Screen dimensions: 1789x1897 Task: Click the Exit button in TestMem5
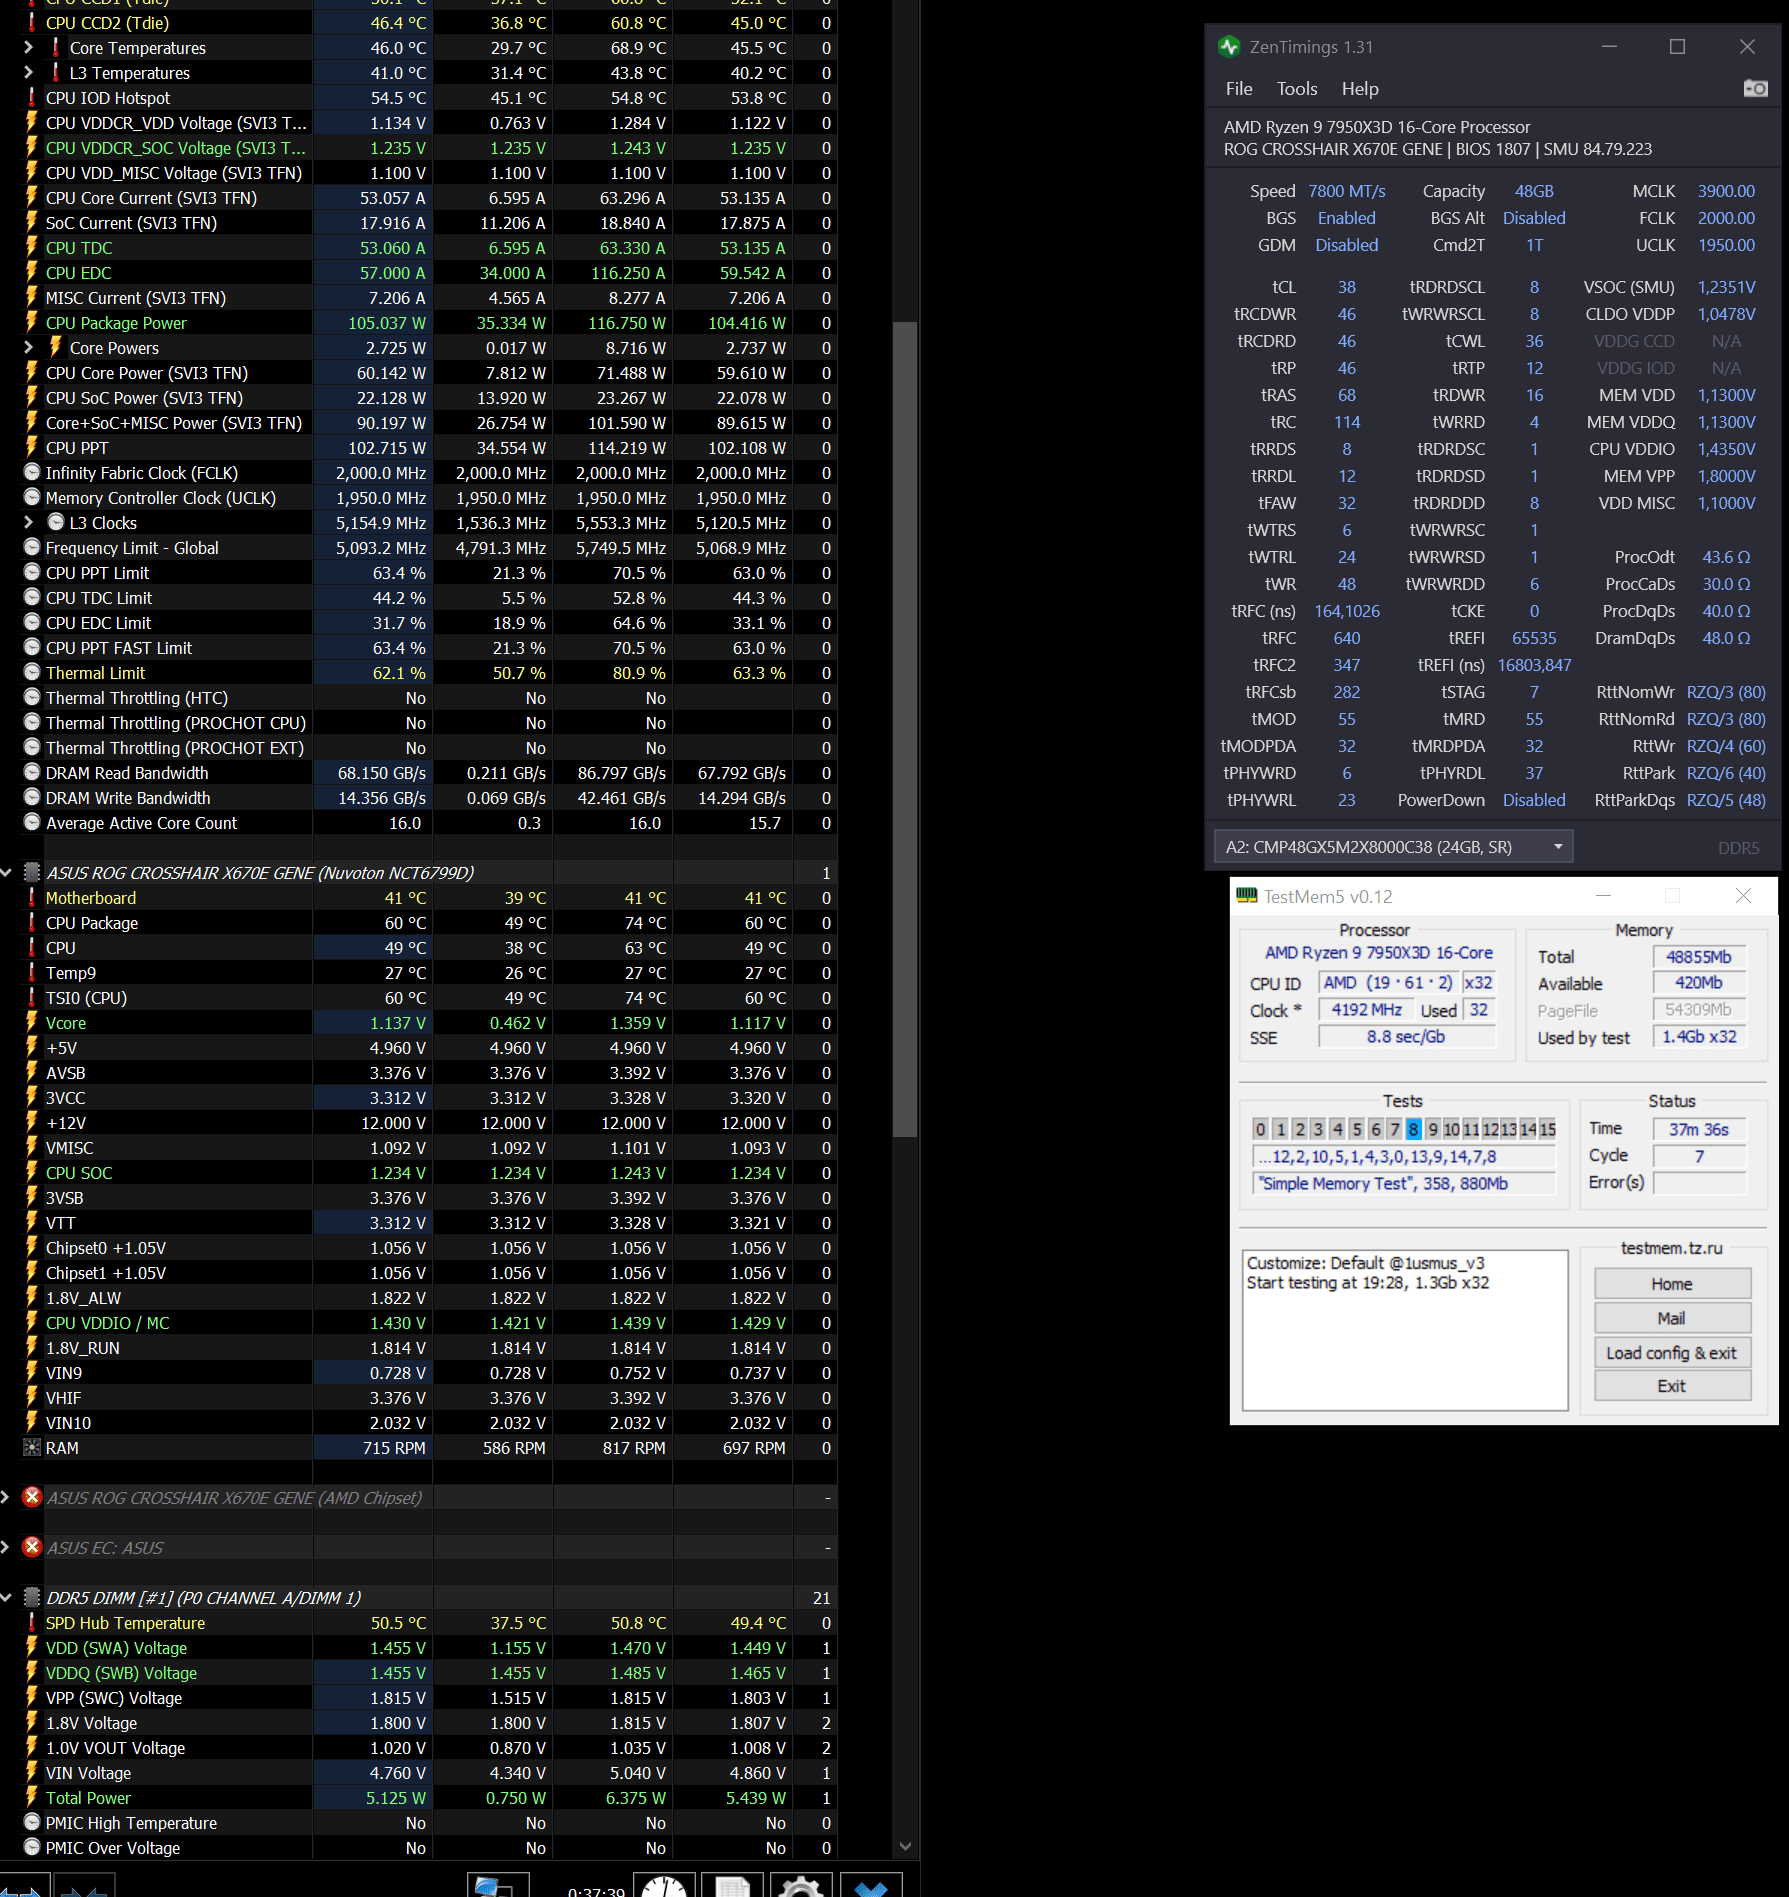coord(1672,1386)
